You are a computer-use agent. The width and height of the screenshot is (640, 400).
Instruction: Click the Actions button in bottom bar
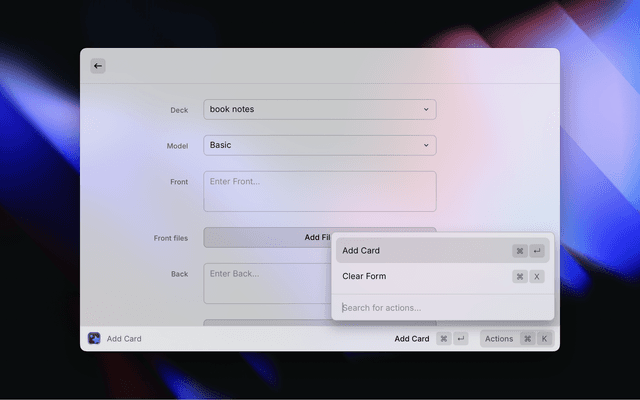[x=499, y=339]
